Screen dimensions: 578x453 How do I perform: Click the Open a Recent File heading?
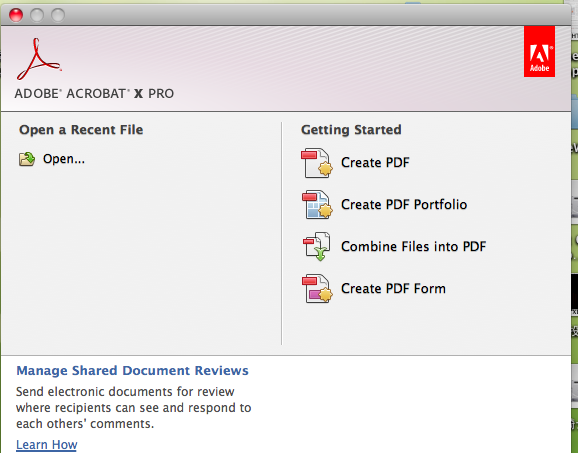[x=81, y=130]
